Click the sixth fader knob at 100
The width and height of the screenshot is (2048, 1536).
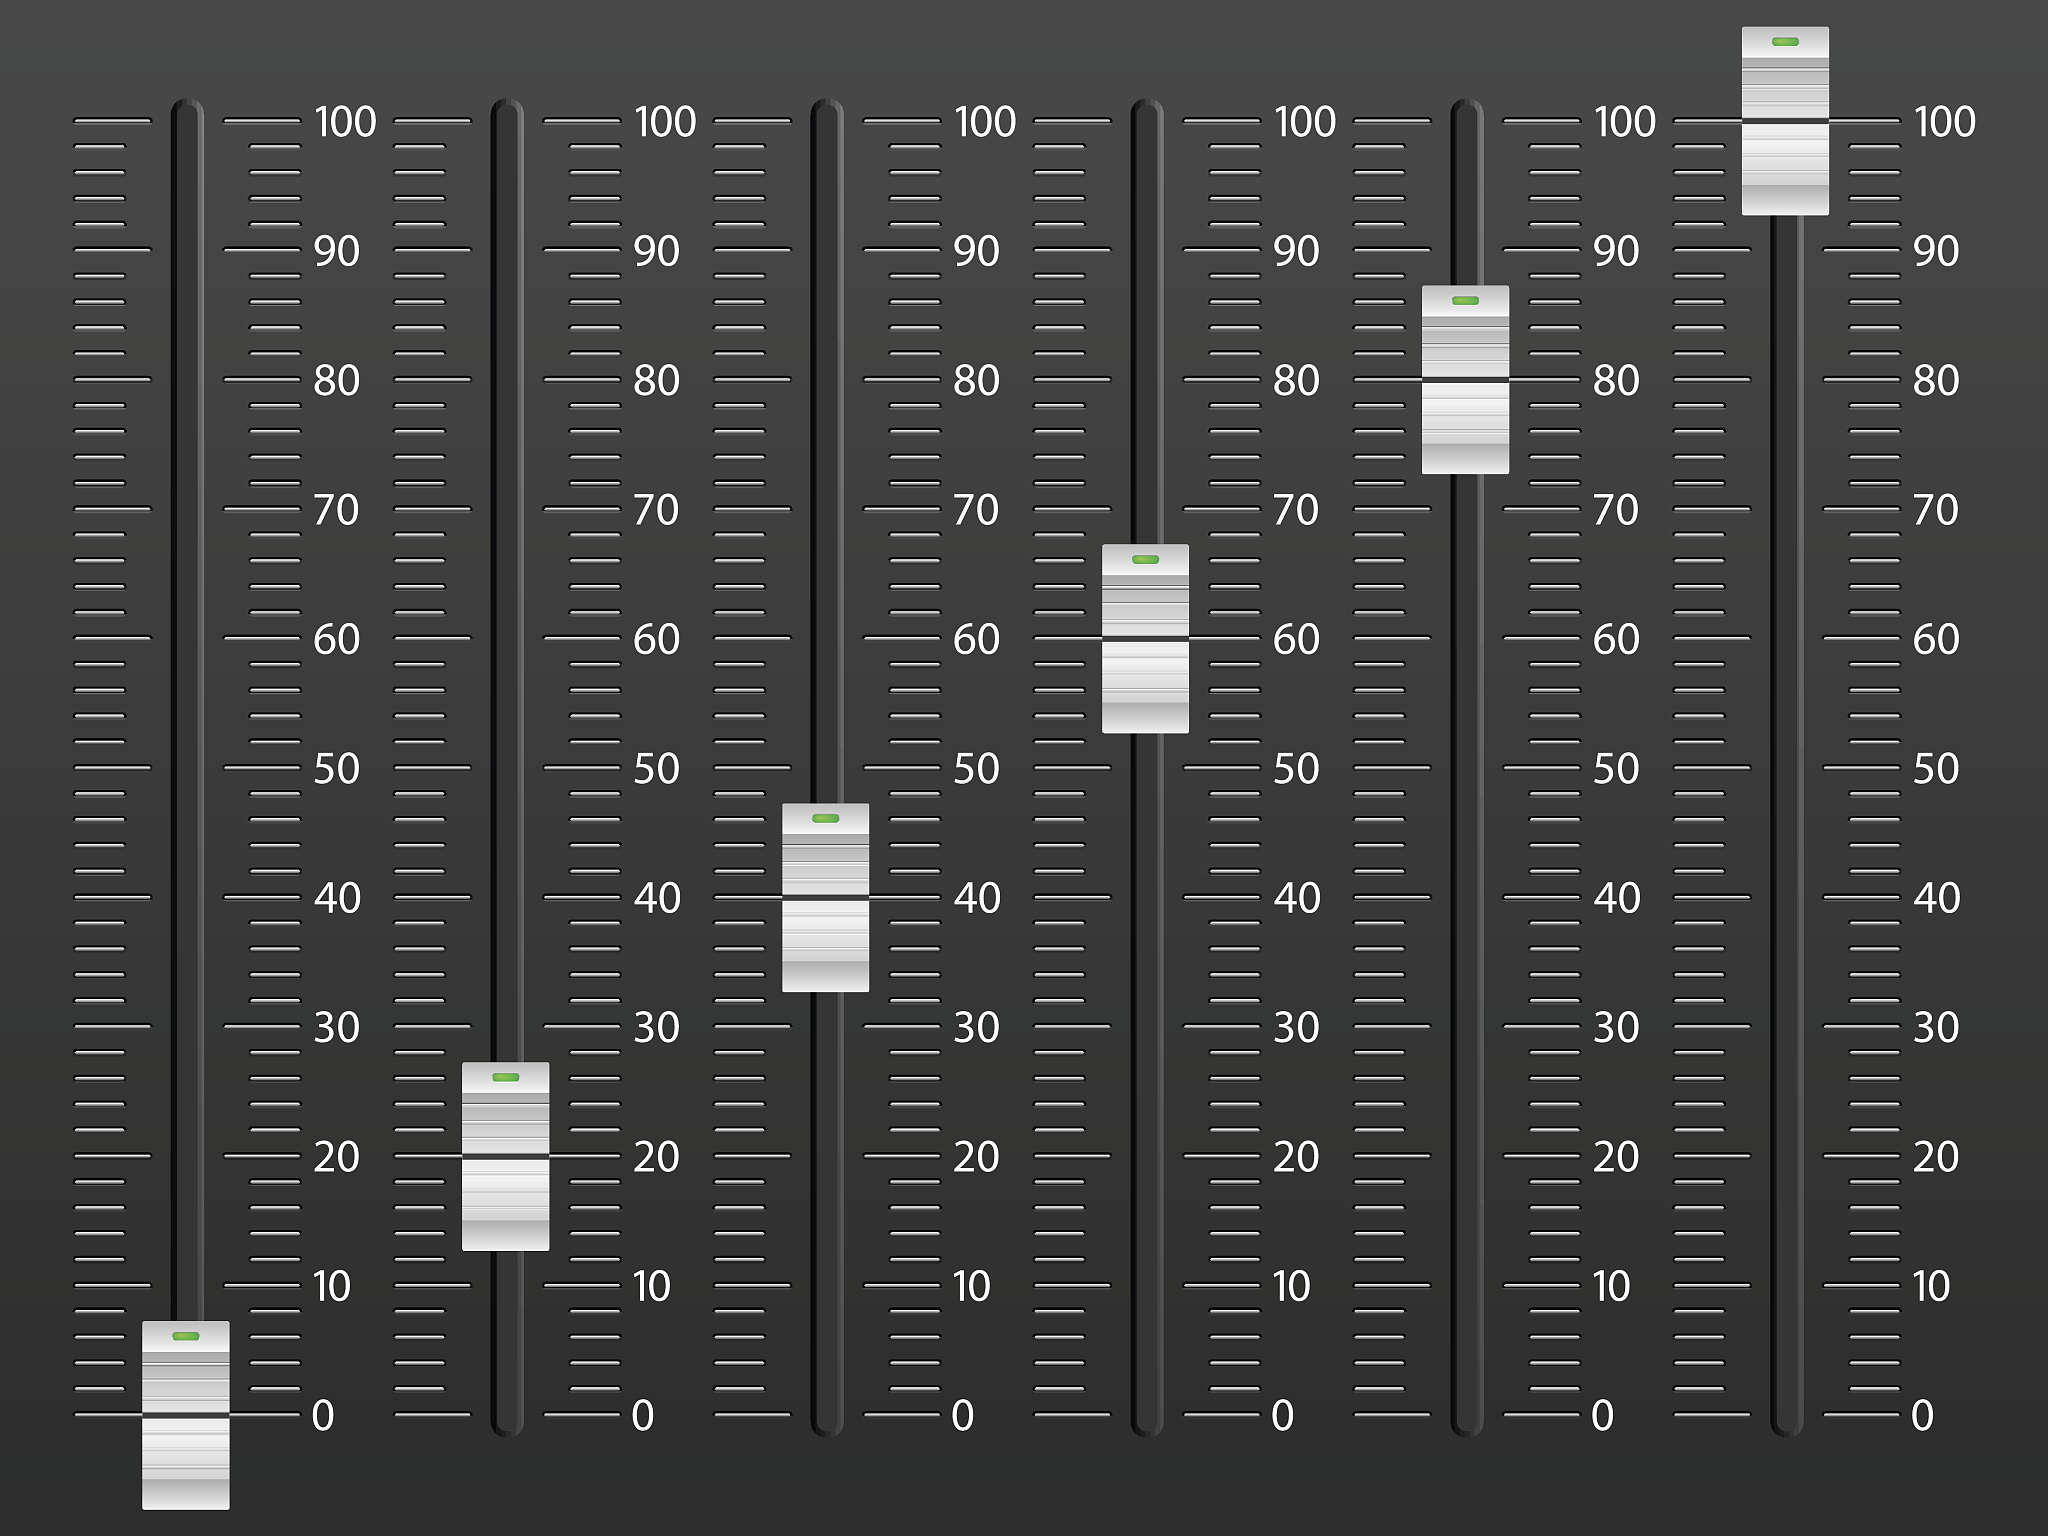pos(1785,121)
